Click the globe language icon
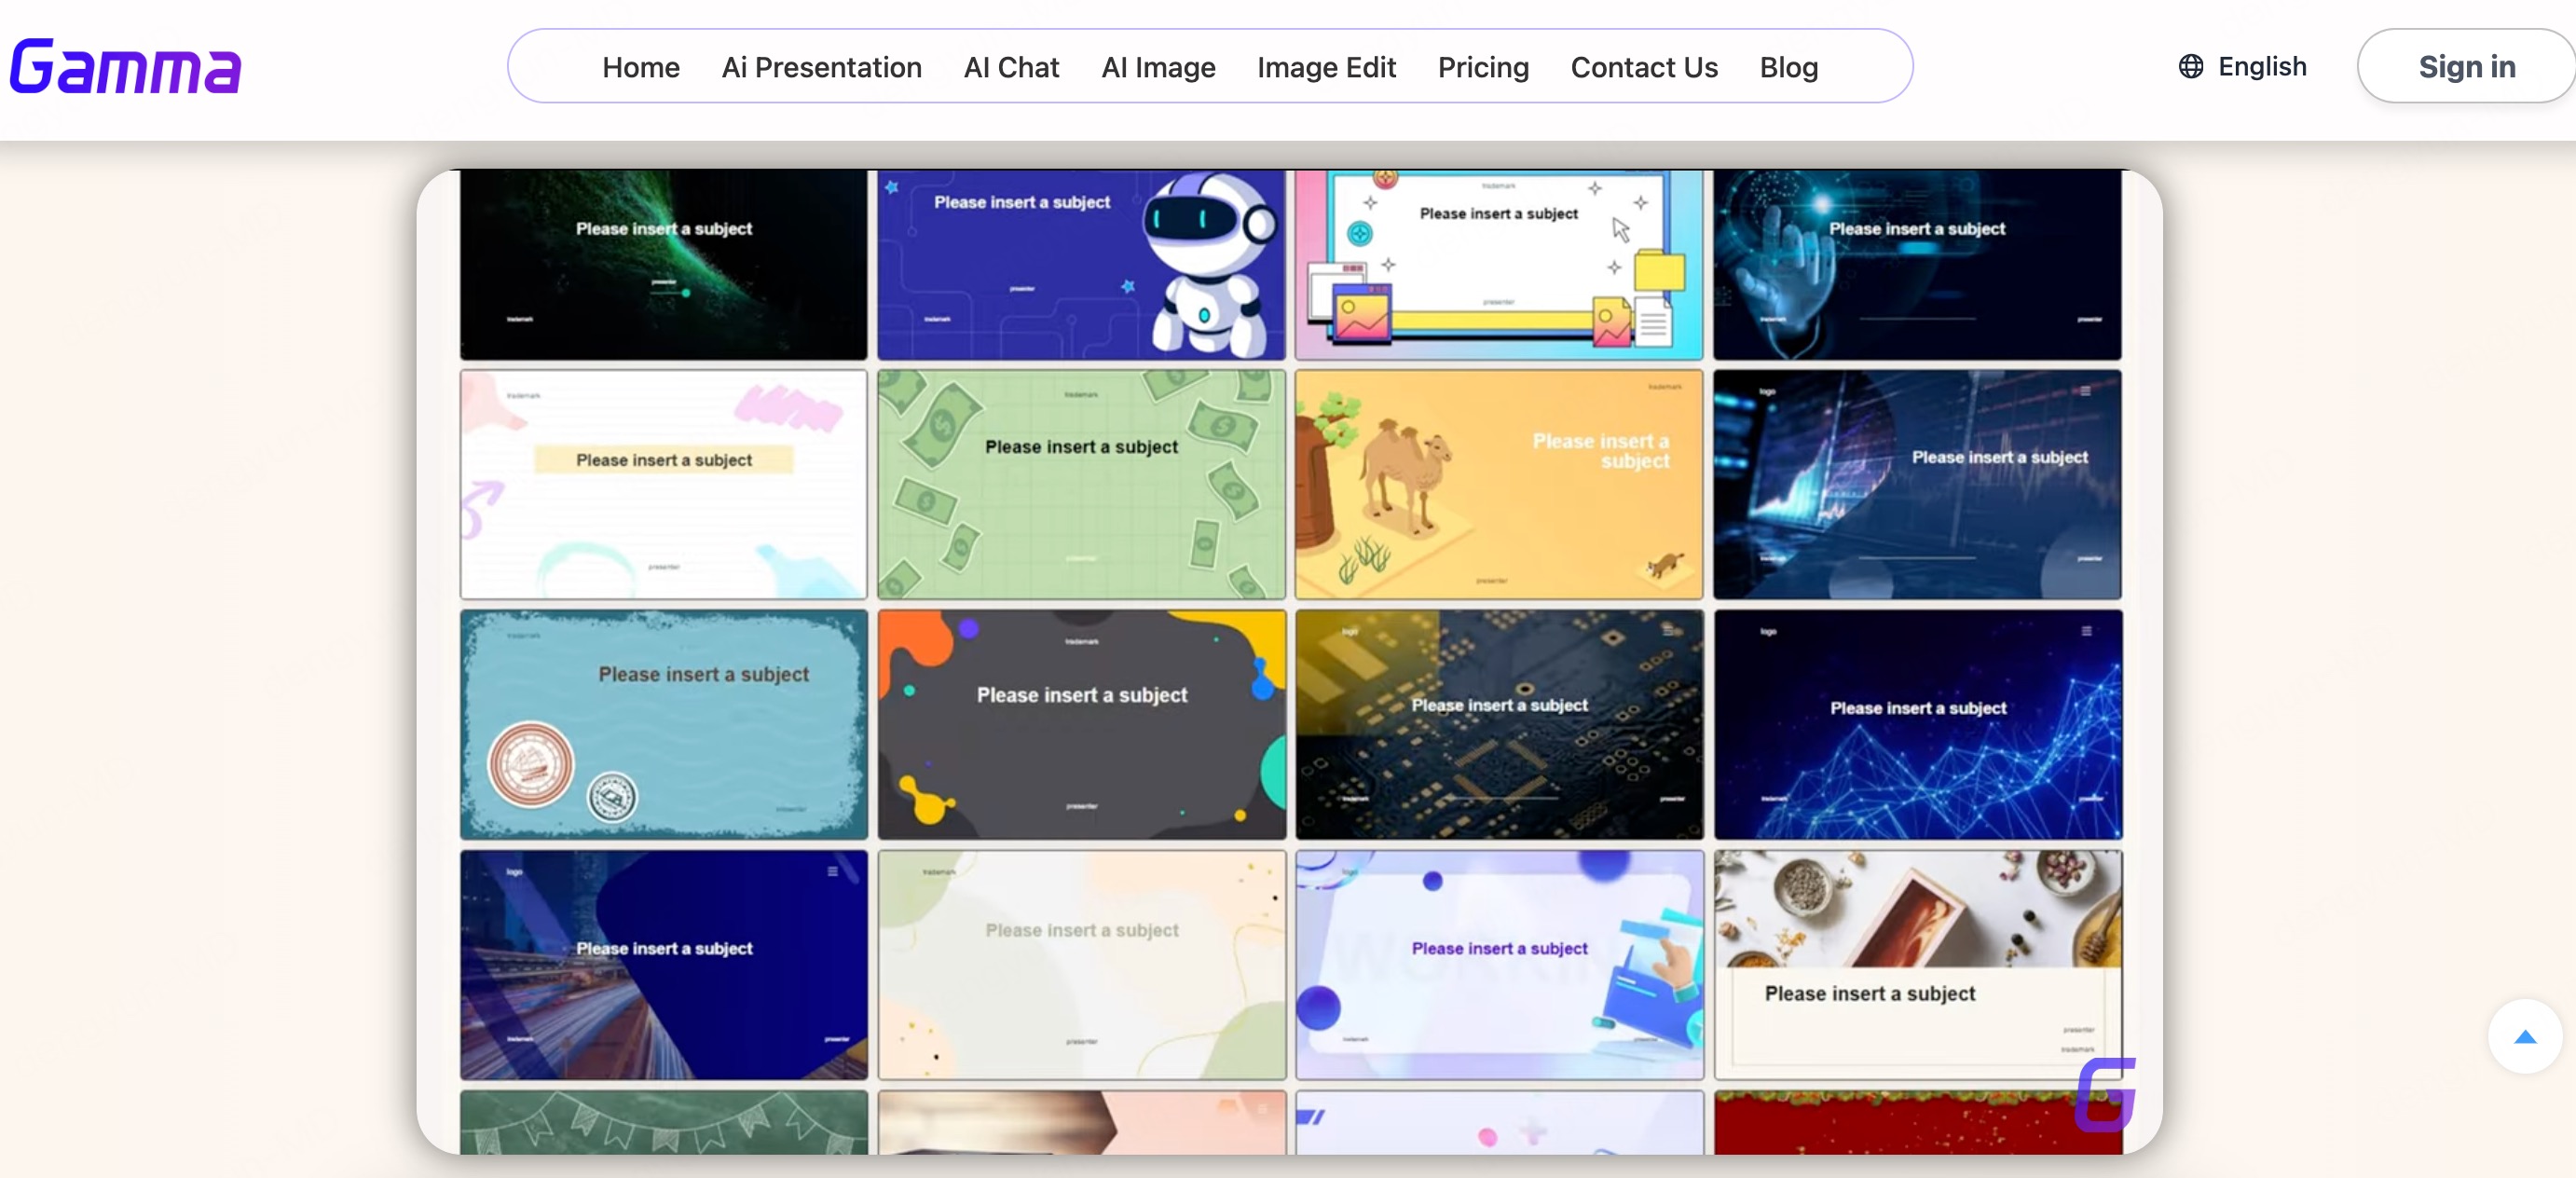The height and width of the screenshot is (1178, 2576). [2190, 67]
